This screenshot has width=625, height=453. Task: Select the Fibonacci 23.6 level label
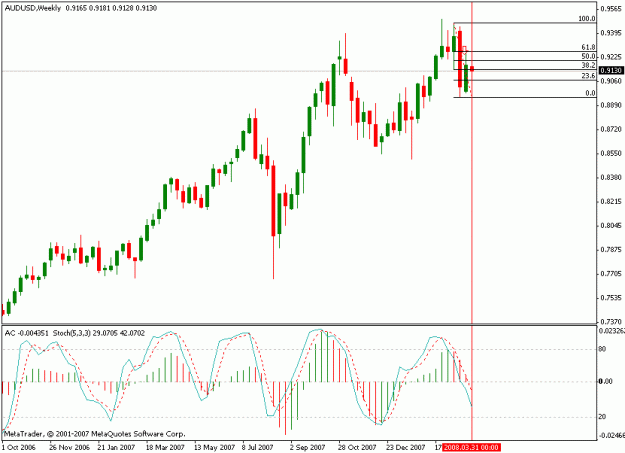pyautogui.click(x=588, y=76)
